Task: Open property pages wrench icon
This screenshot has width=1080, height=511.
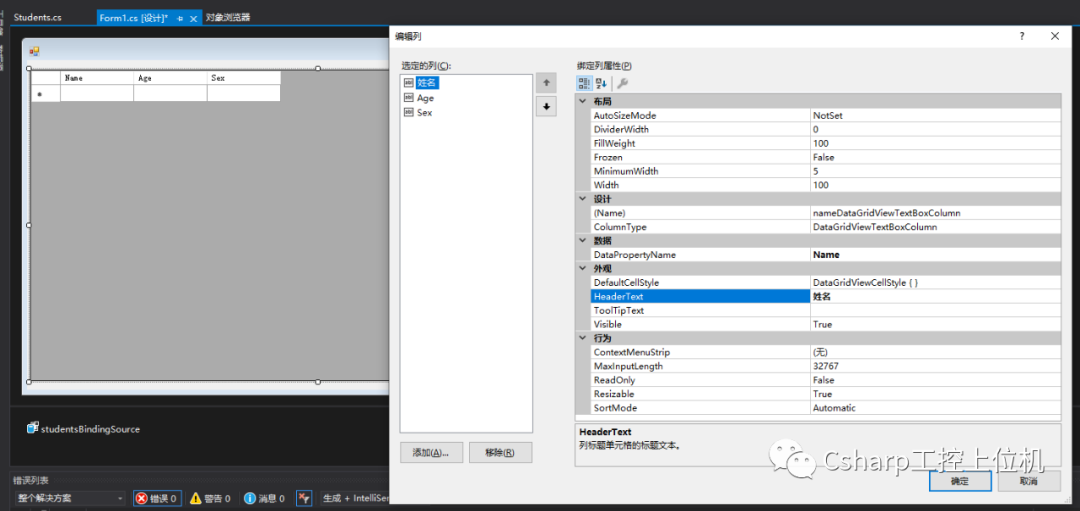Action: pos(622,83)
